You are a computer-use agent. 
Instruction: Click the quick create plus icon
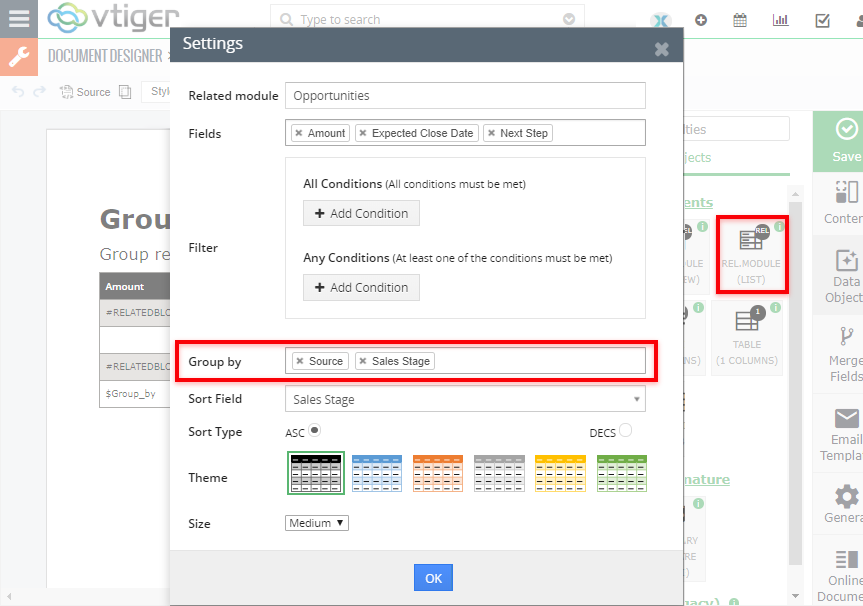[701, 20]
